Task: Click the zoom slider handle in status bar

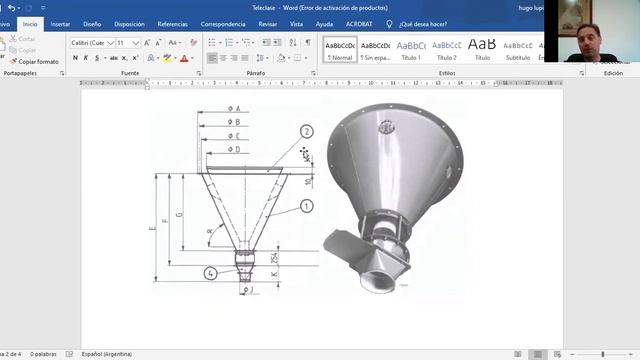Action: click(x=602, y=354)
